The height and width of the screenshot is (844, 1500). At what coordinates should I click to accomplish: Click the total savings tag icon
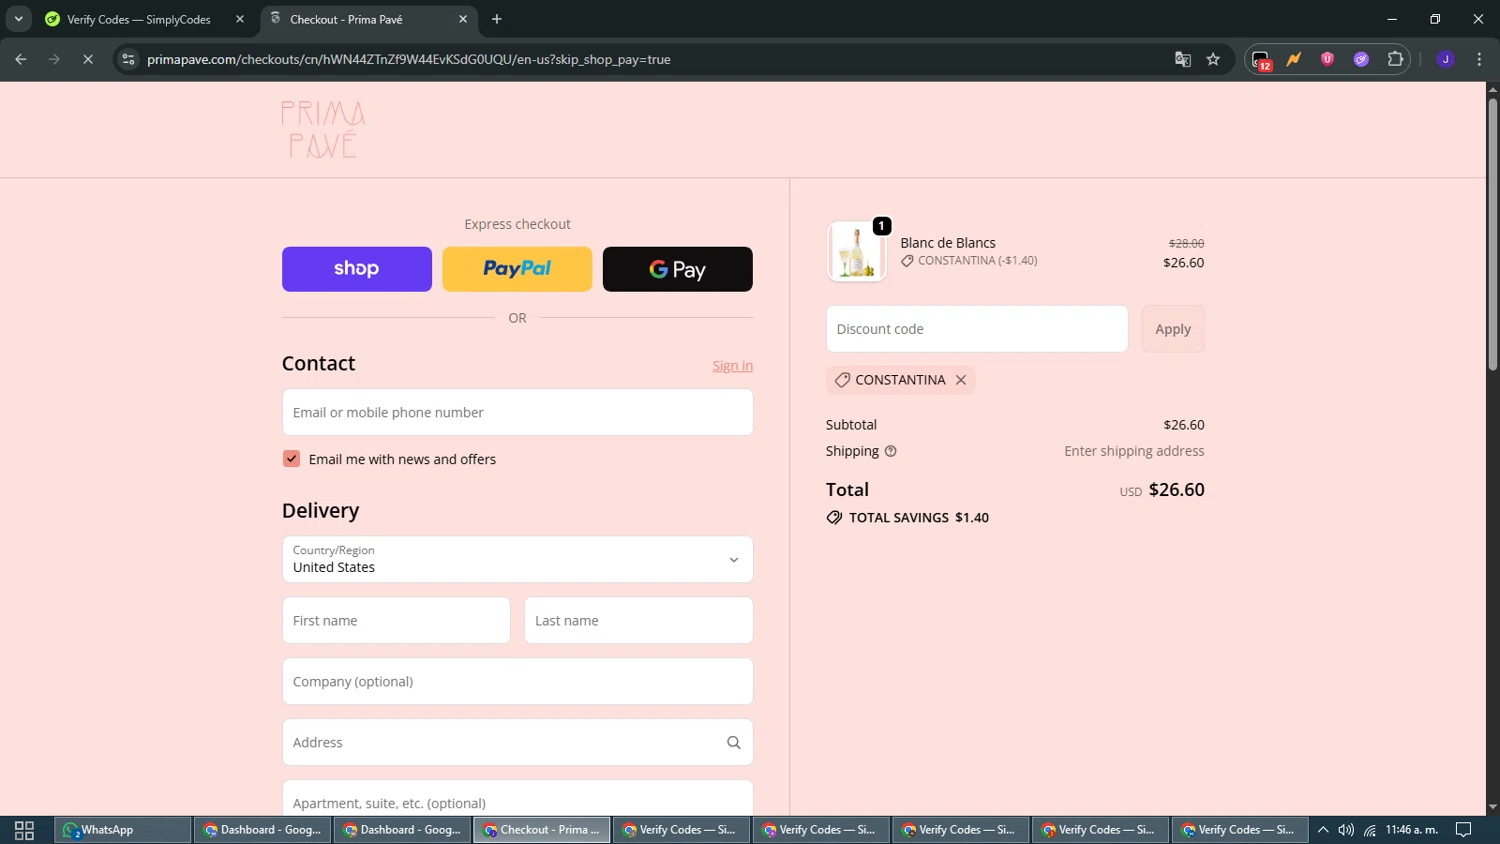tap(834, 517)
